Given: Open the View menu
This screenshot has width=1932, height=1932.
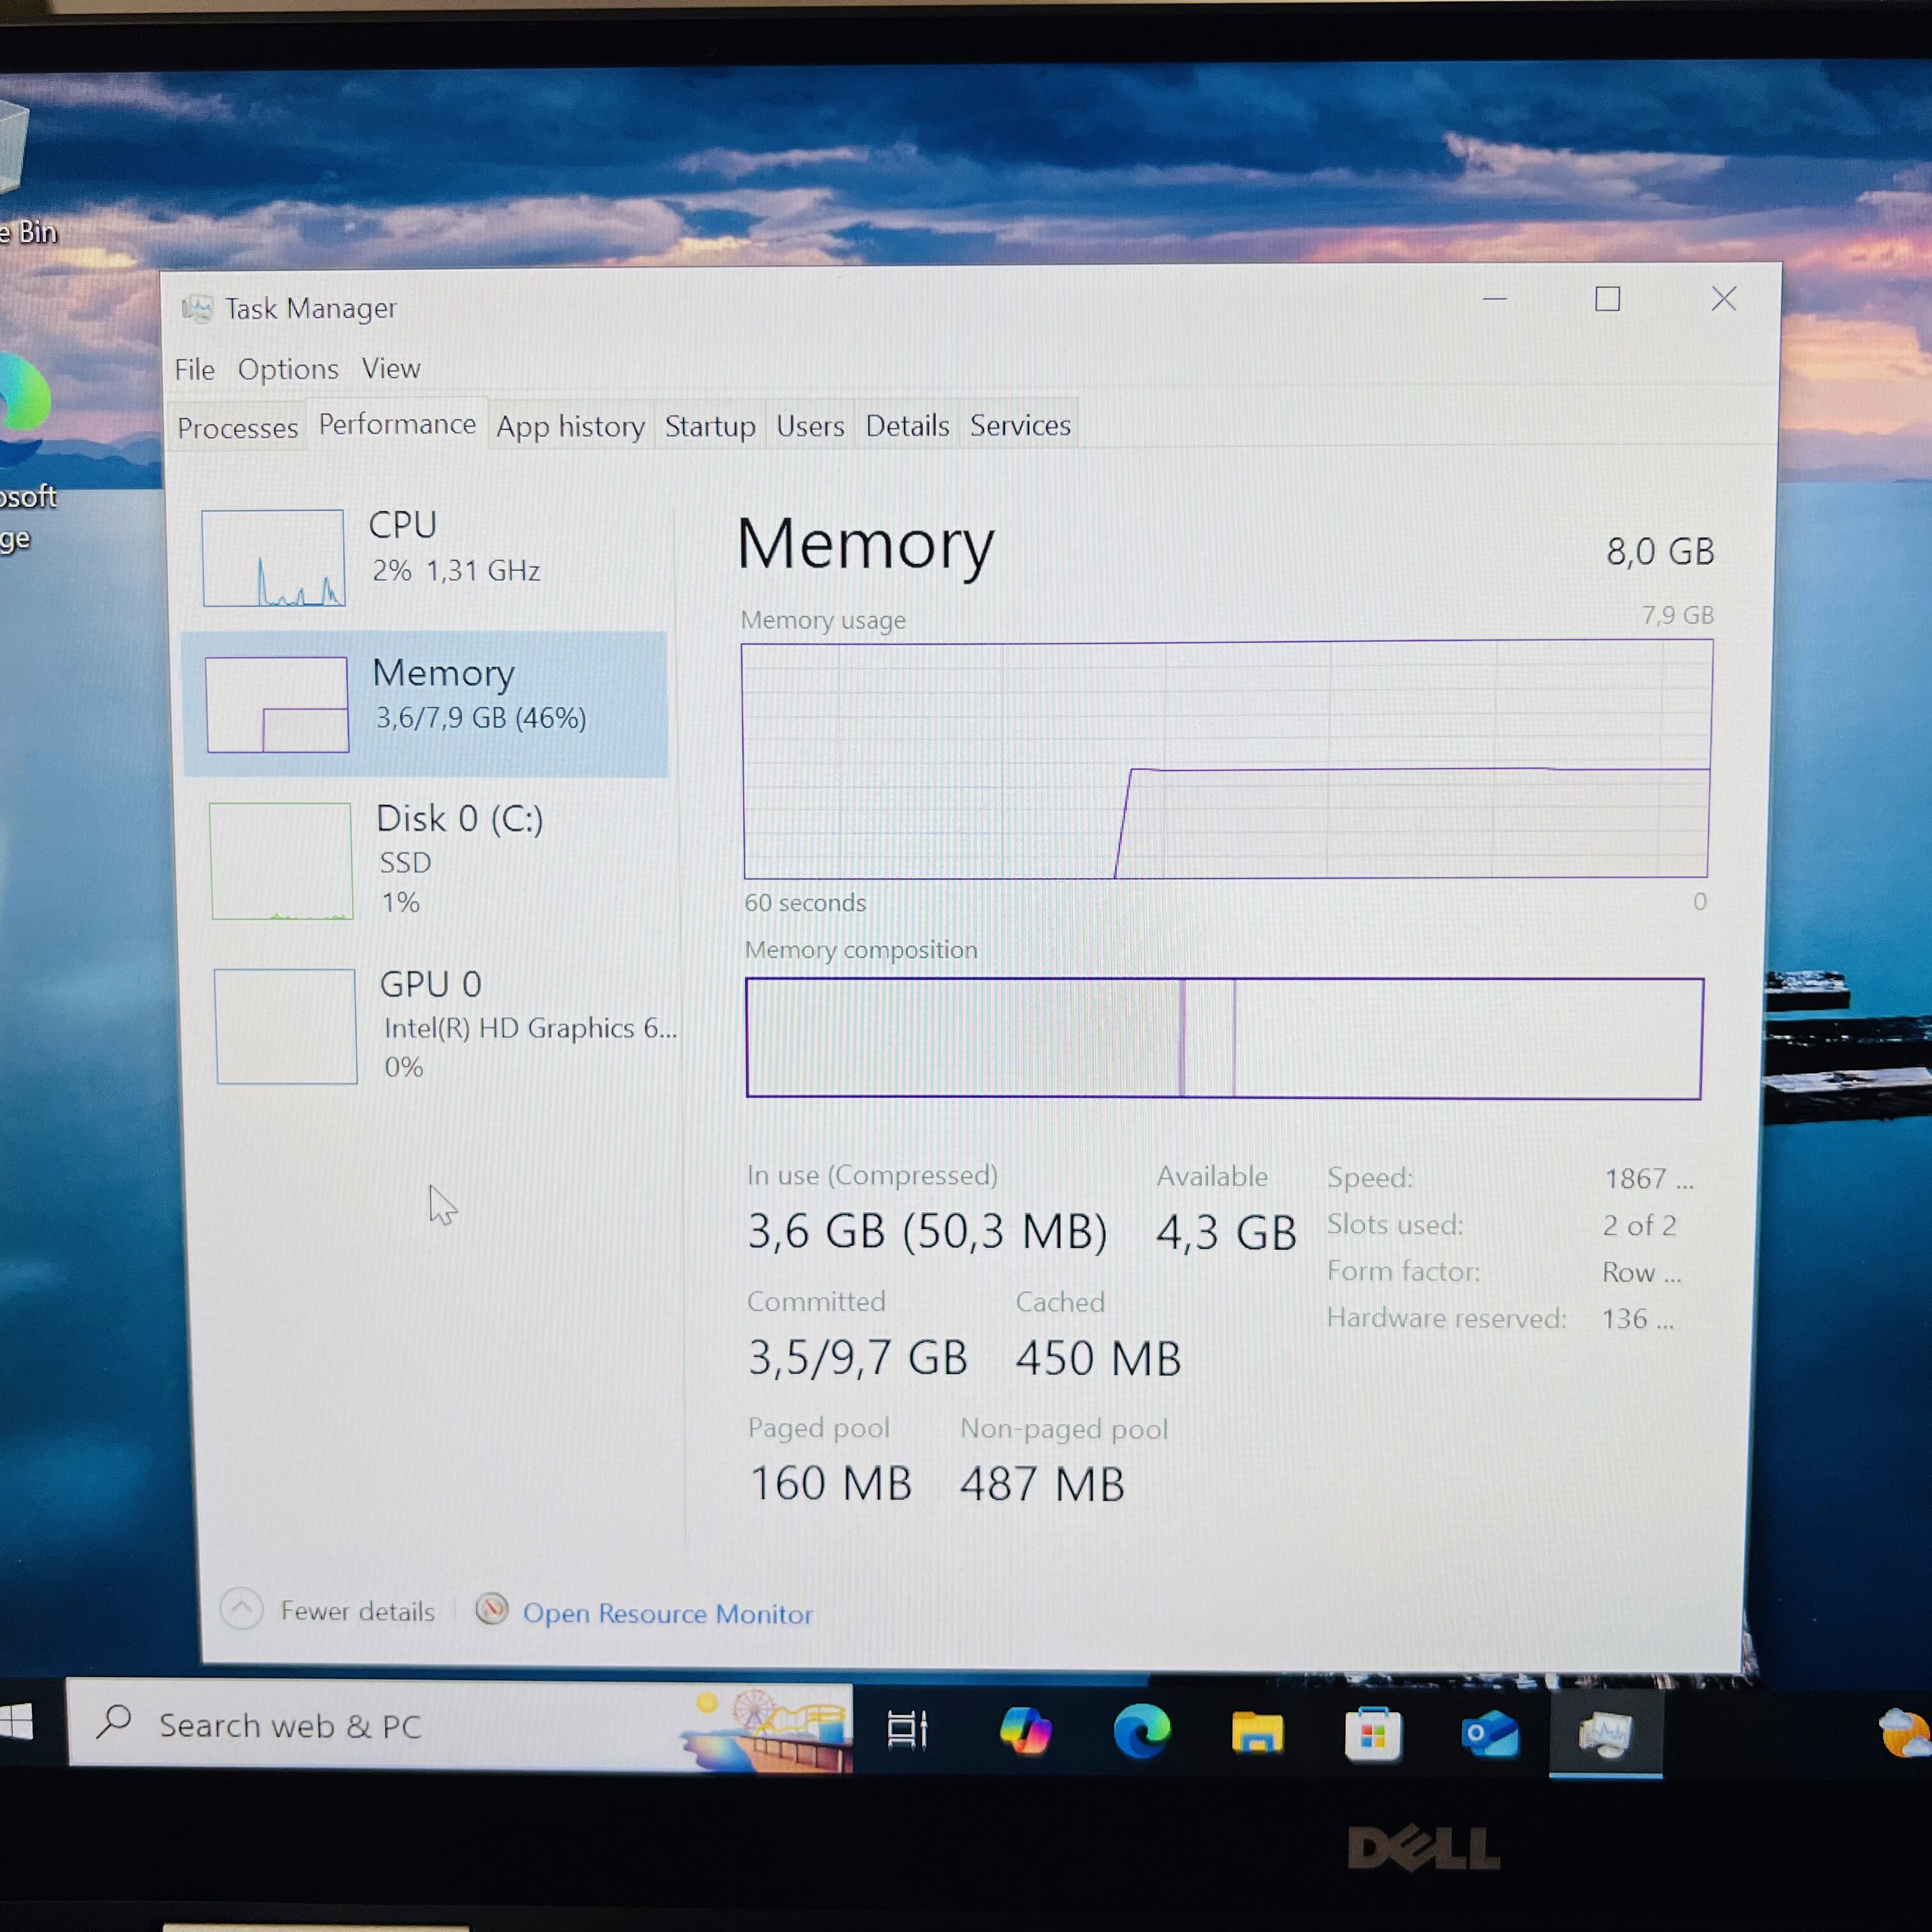Looking at the screenshot, I should pos(391,368).
